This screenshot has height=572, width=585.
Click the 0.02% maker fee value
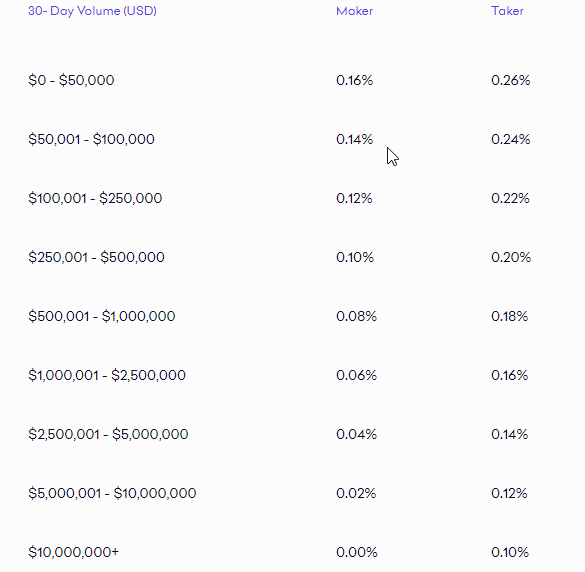tap(356, 493)
